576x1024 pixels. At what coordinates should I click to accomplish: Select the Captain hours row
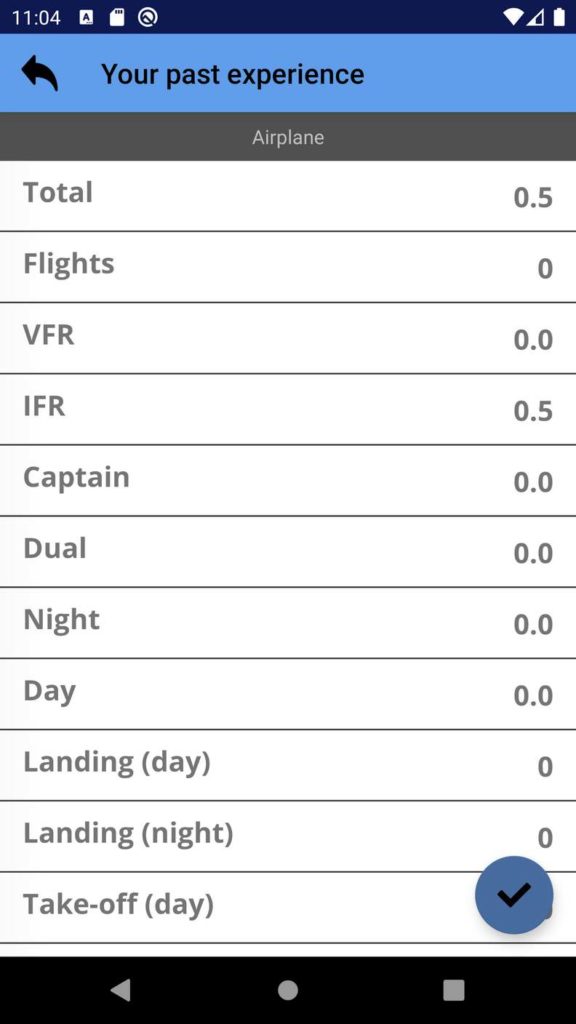288,481
